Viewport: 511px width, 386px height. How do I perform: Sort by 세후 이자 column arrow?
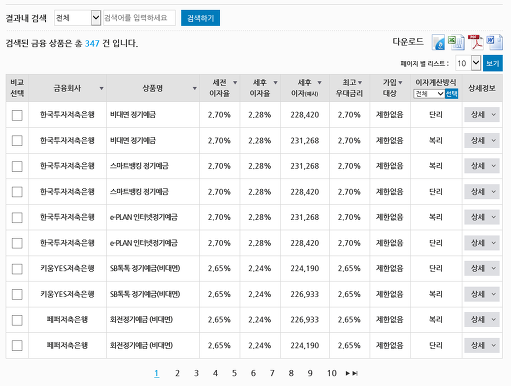click(319, 83)
